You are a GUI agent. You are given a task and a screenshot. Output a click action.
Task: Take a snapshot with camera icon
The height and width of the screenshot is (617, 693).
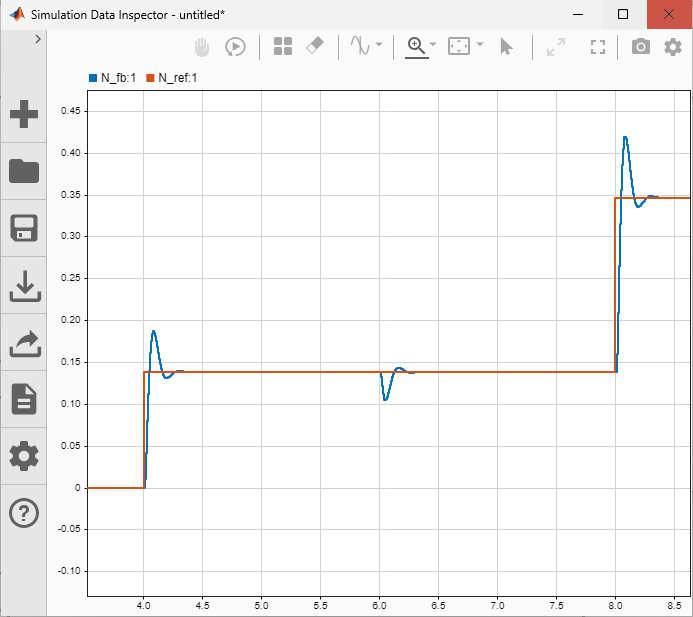641,46
